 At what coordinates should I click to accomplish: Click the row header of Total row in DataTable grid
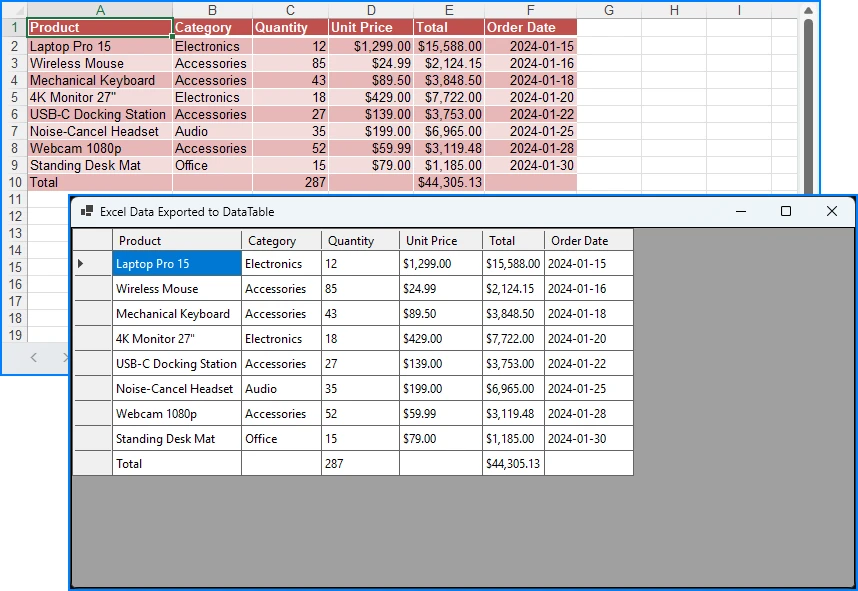(92, 463)
